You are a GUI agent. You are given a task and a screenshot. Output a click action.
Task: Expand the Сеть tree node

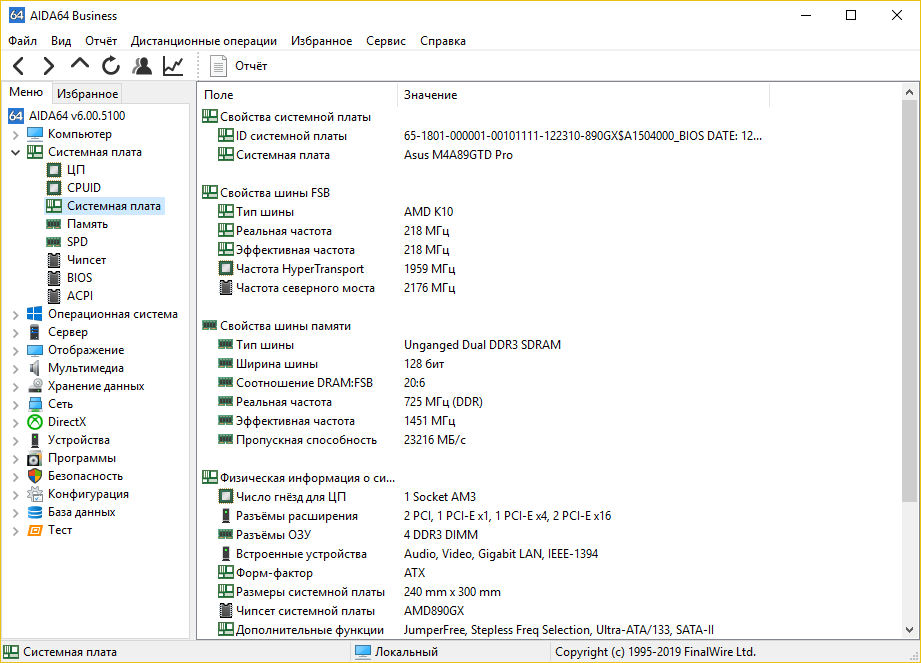(15, 405)
